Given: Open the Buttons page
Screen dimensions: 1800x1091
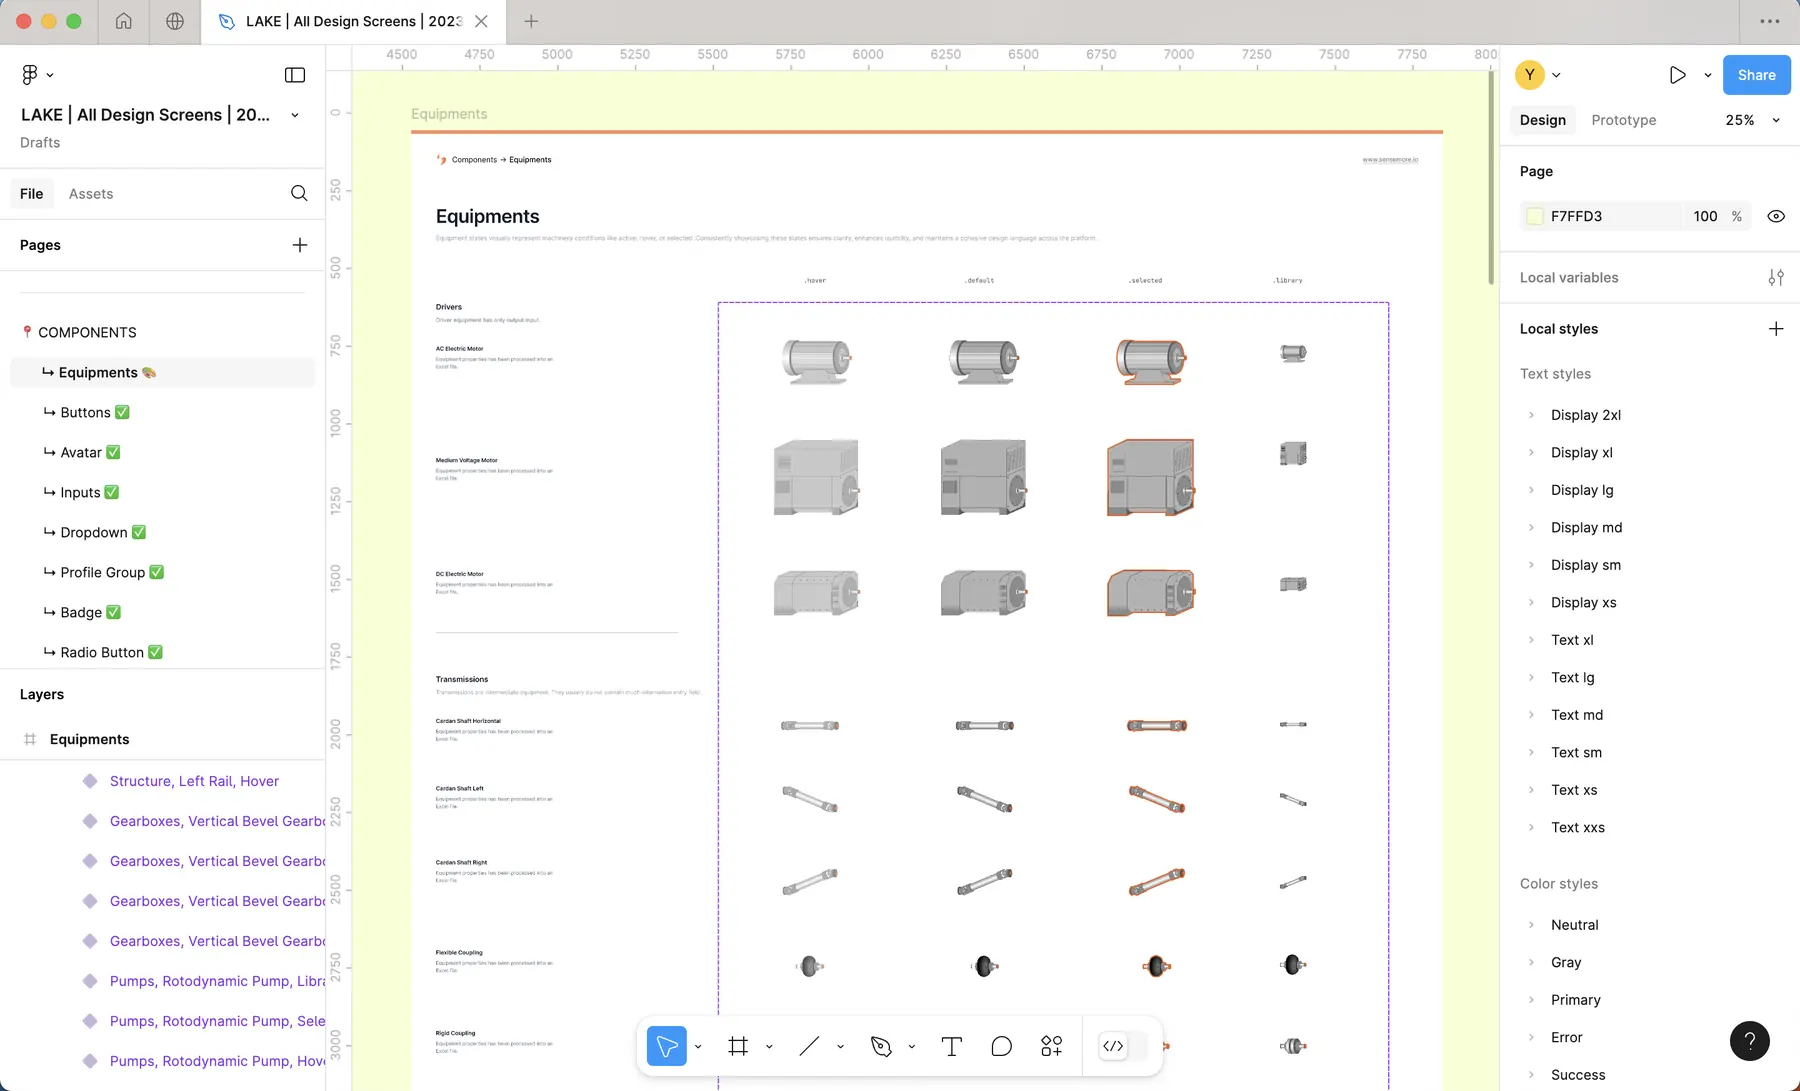Looking at the screenshot, I should coord(86,412).
